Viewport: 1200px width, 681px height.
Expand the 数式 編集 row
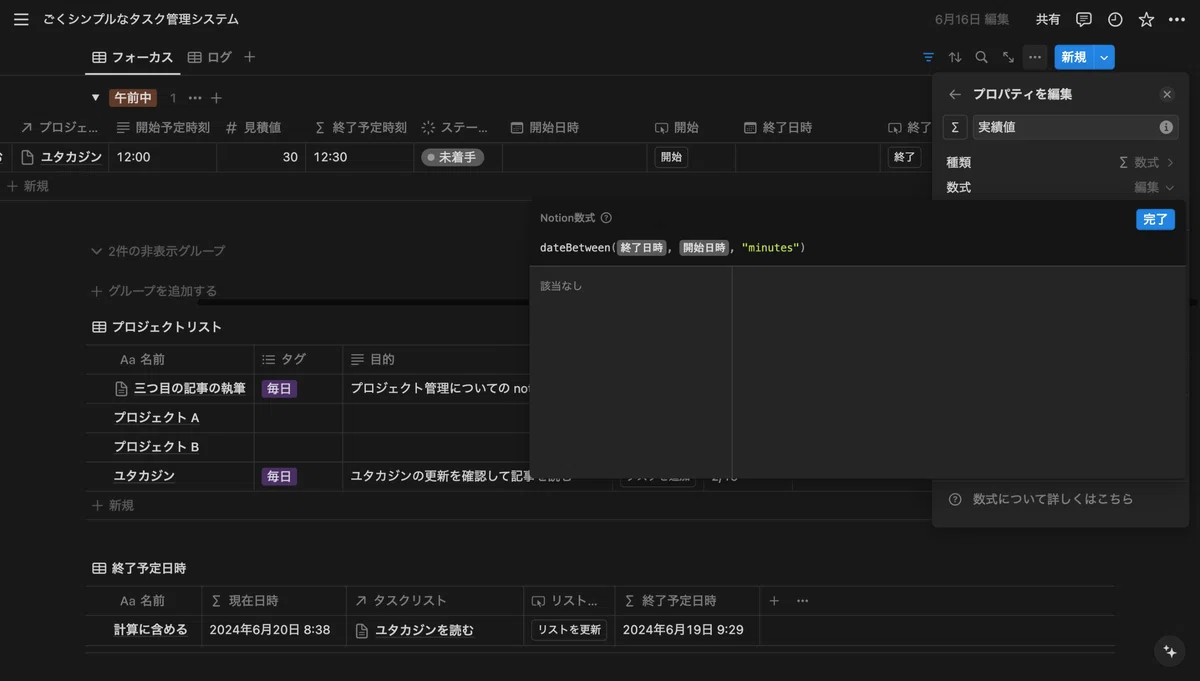coord(1060,187)
